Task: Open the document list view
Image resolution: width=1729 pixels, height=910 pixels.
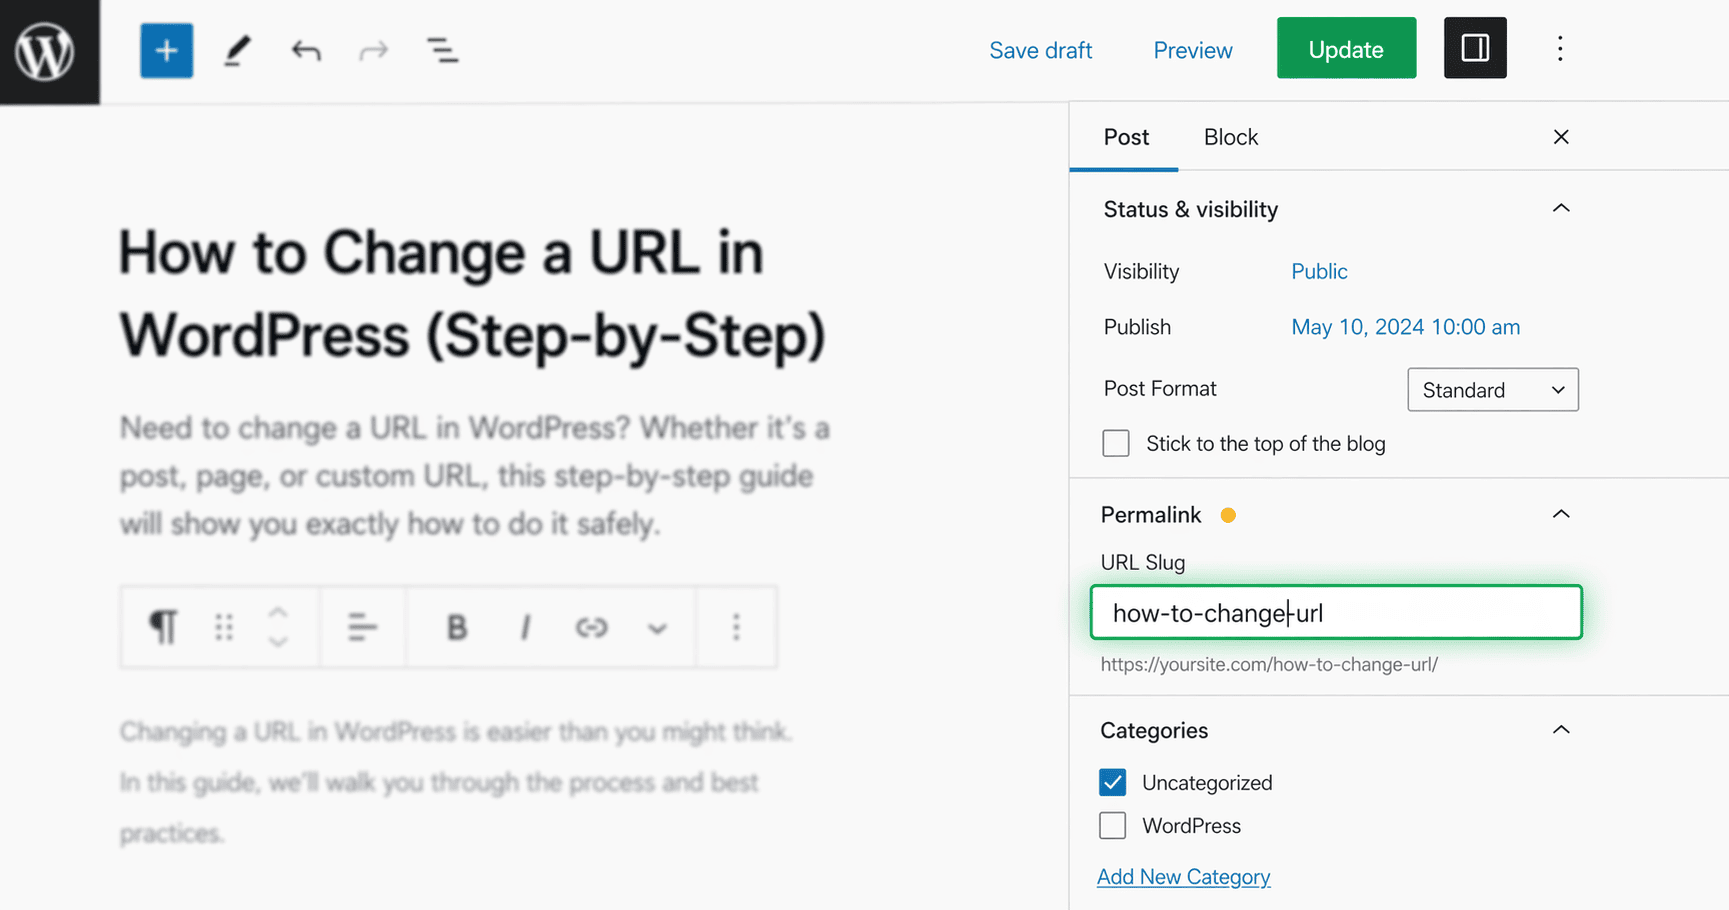Action: (x=442, y=50)
